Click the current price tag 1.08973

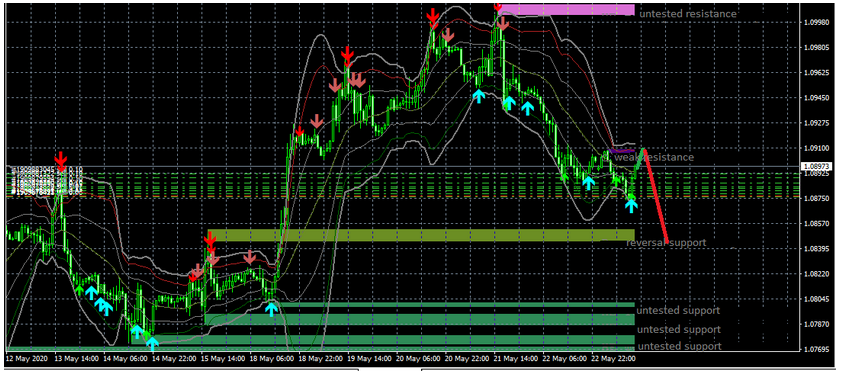[x=815, y=166]
